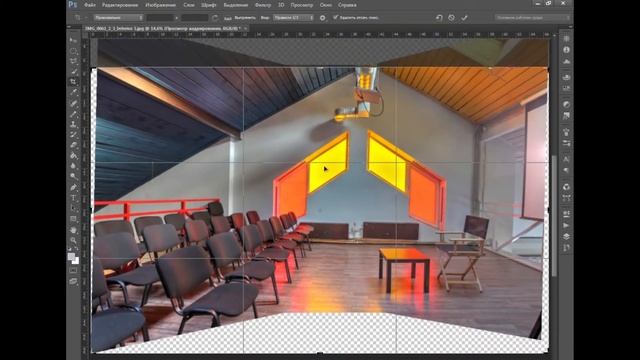Select the History Brush tool
Viewport: 640px width, 360px height.
tap(73, 135)
